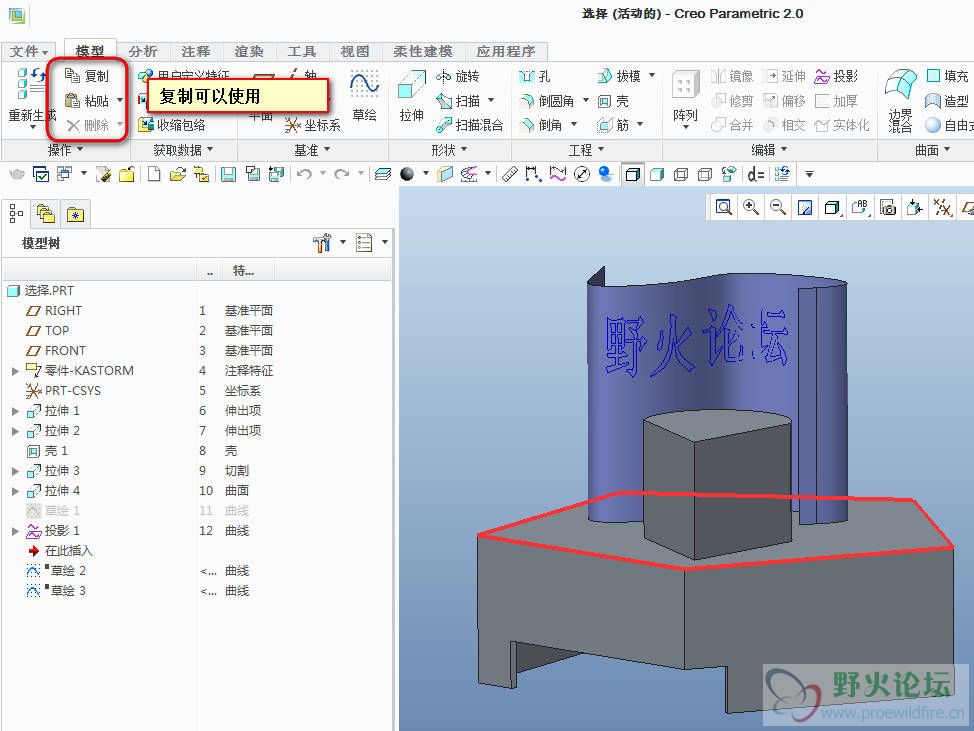The height and width of the screenshot is (731, 974).
Task: Expand the 拉伸 1 tree node
Action: [15, 411]
